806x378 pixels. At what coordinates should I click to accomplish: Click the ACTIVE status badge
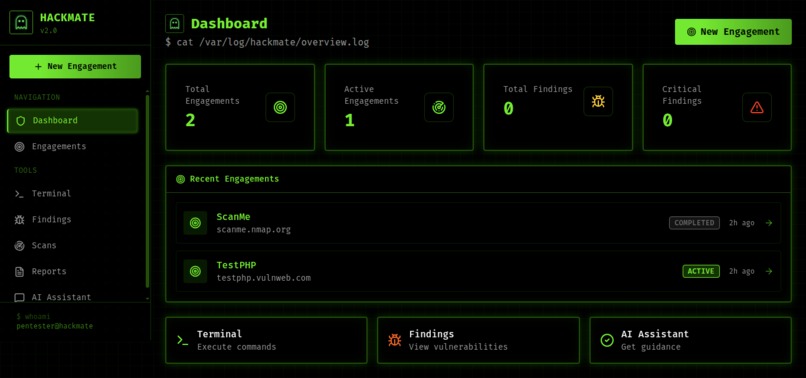[701, 271]
